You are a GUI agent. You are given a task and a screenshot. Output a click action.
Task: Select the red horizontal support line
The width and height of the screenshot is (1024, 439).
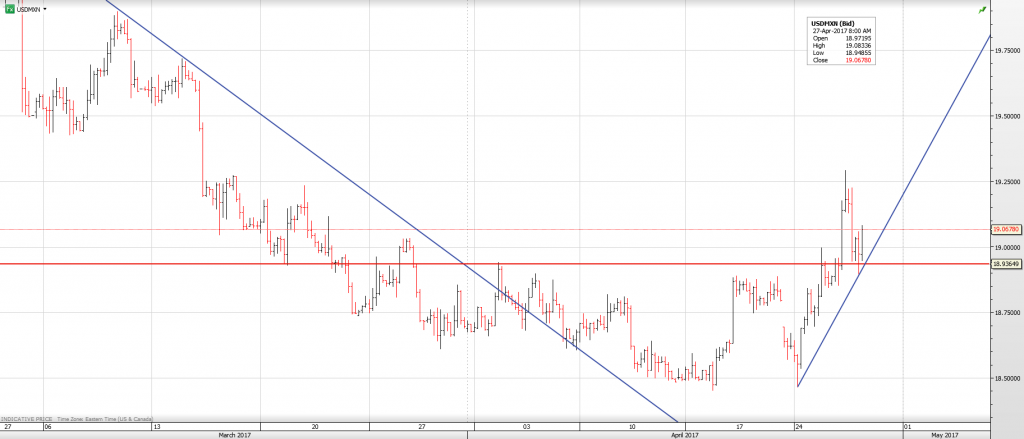(600, 264)
